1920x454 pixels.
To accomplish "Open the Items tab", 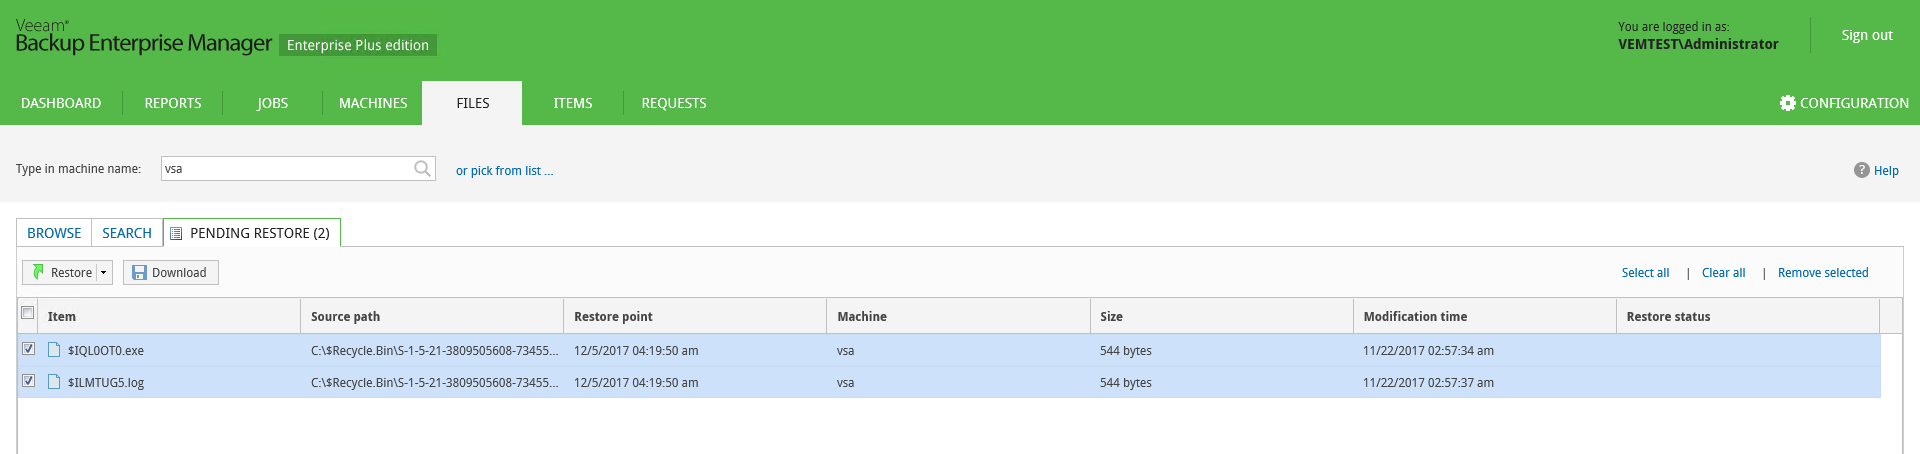I will point(573,103).
